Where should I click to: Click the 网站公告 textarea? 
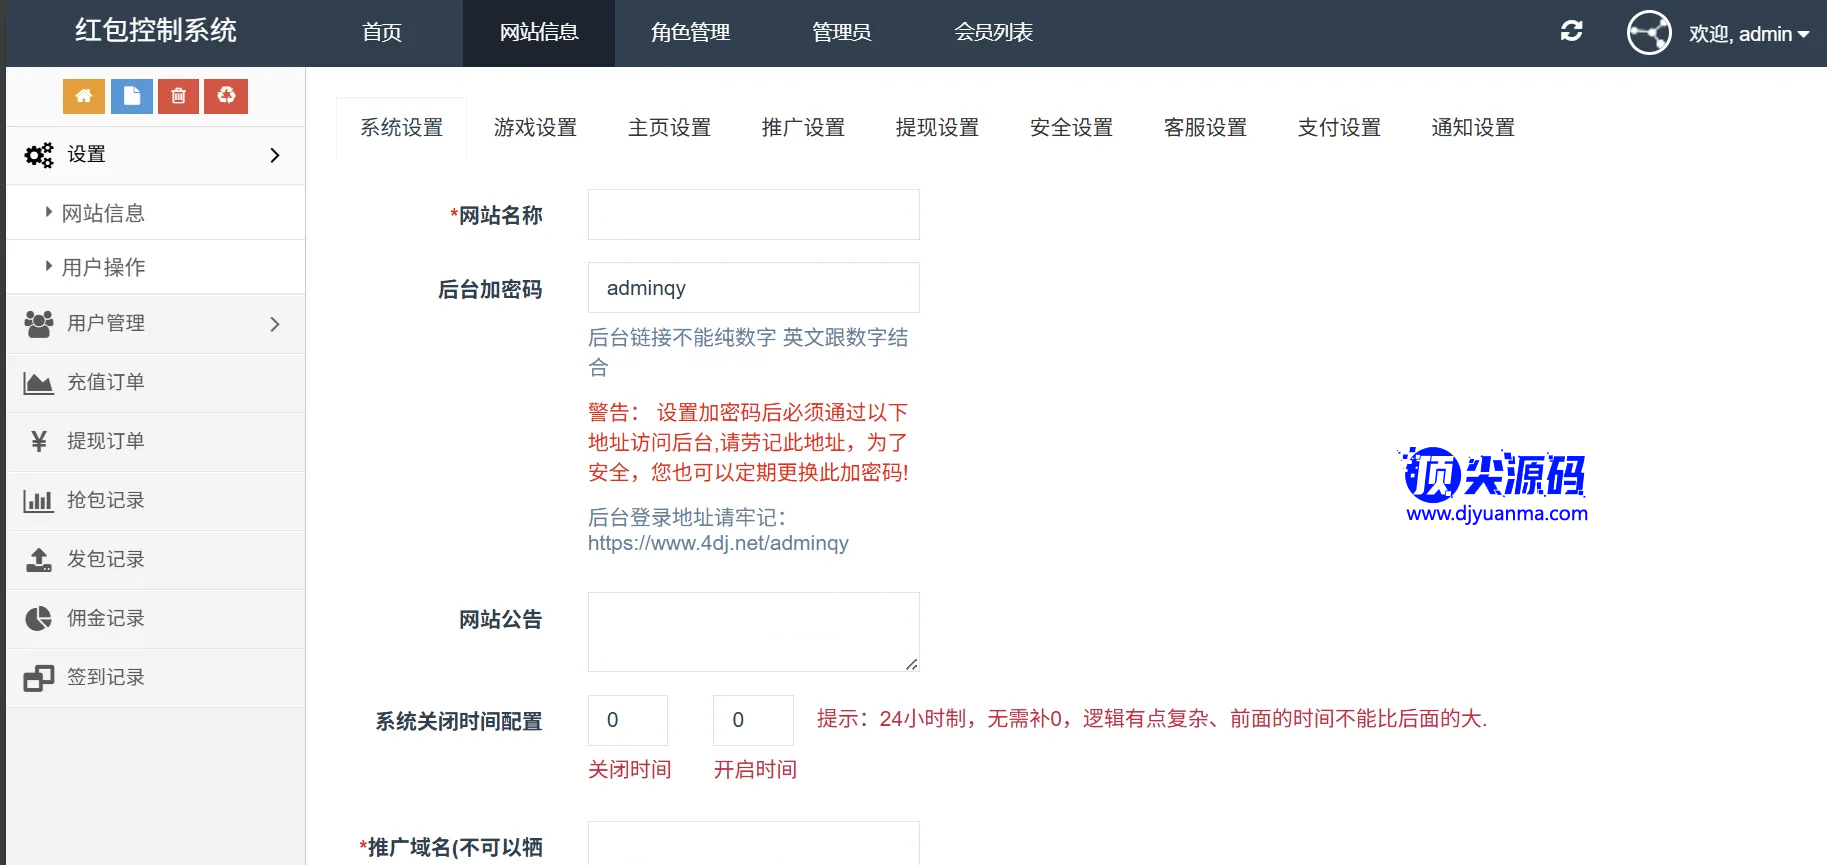[x=753, y=631]
